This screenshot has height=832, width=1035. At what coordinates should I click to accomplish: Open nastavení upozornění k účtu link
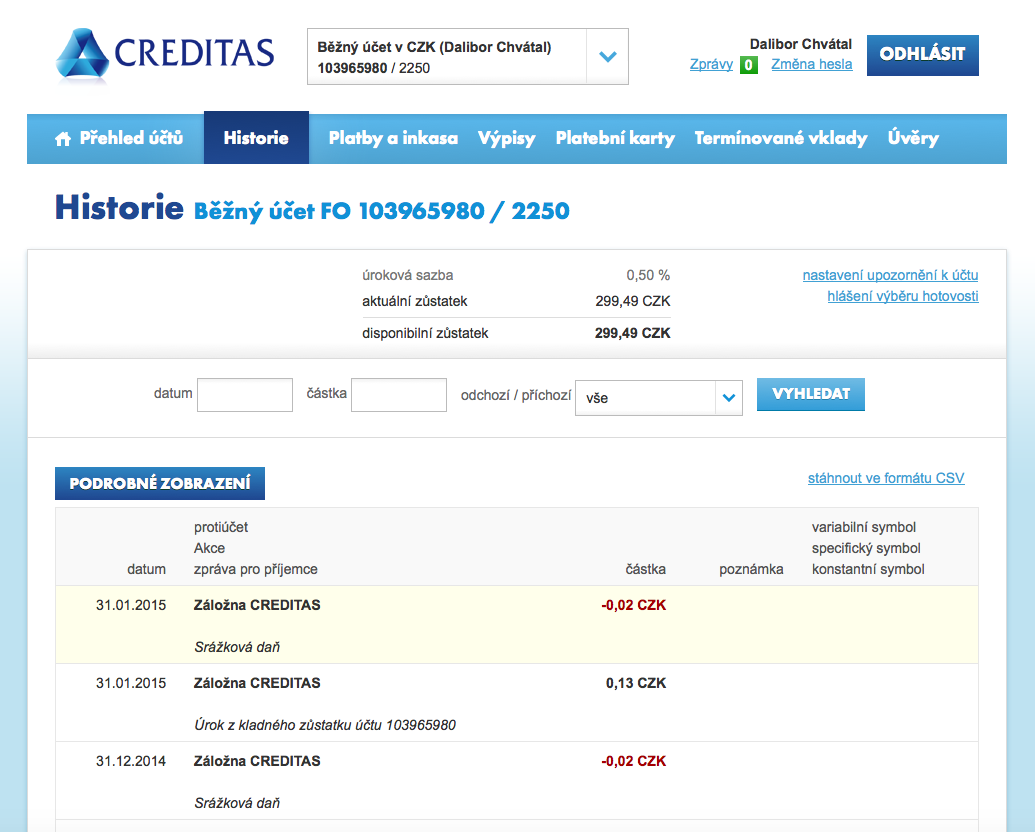(890, 275)
